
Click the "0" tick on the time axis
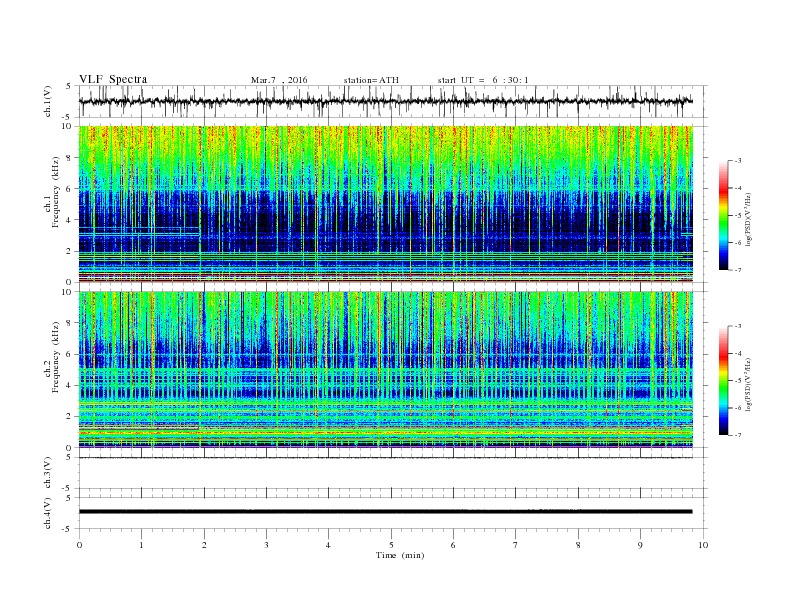coord(79,545)
